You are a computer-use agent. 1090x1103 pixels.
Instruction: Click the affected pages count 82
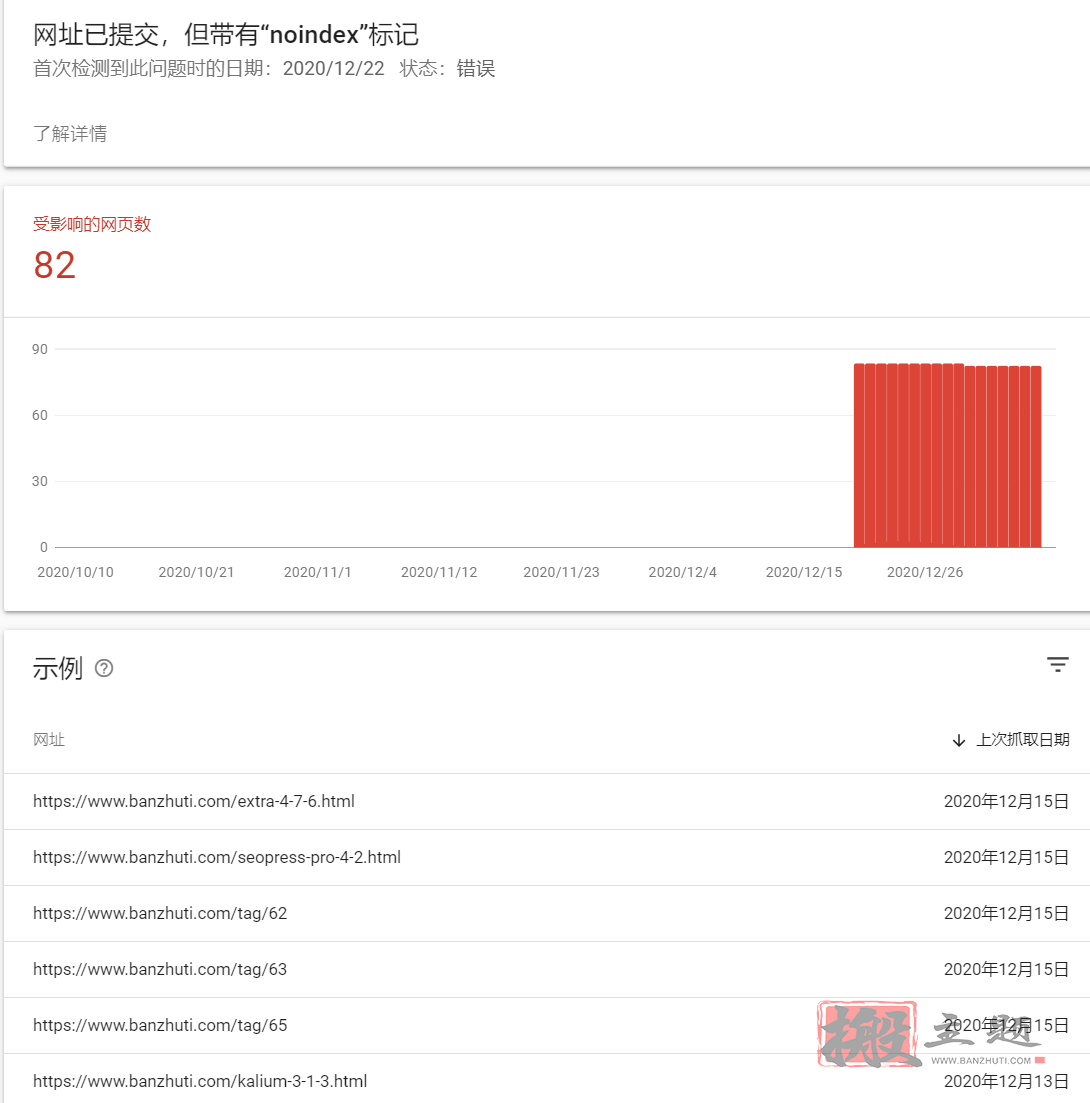54,265
